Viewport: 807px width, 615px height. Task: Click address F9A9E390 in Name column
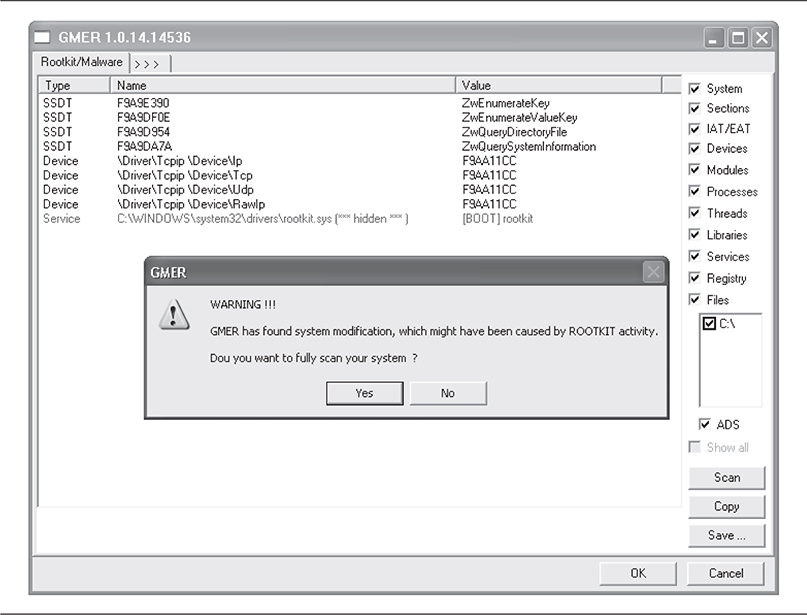[x=143, y=103]
